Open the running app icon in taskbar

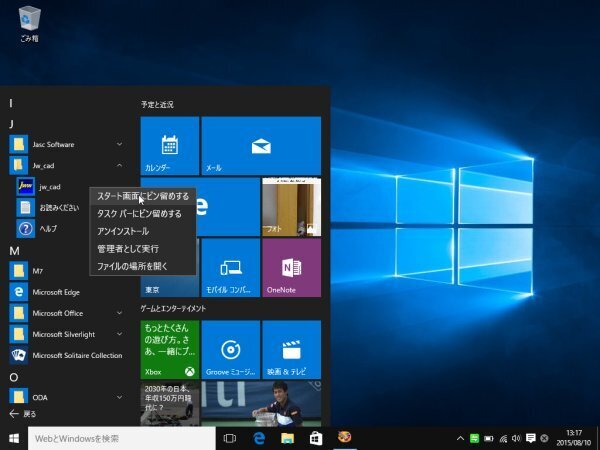tap(344, 439)
